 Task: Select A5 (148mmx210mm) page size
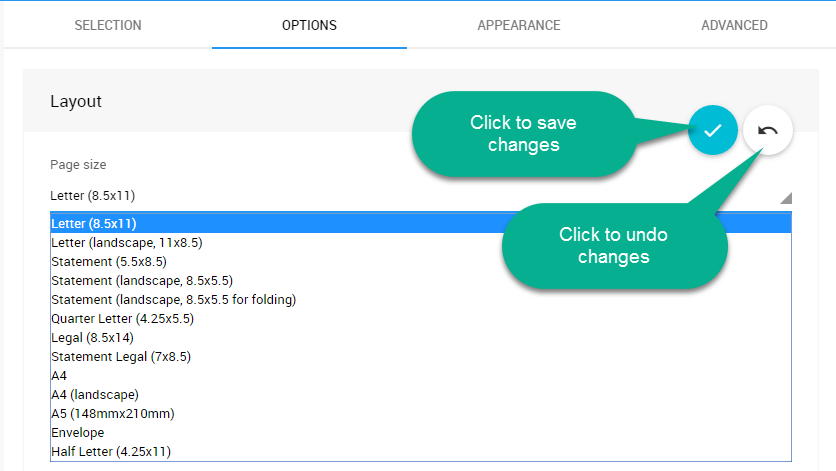point(113,413)
